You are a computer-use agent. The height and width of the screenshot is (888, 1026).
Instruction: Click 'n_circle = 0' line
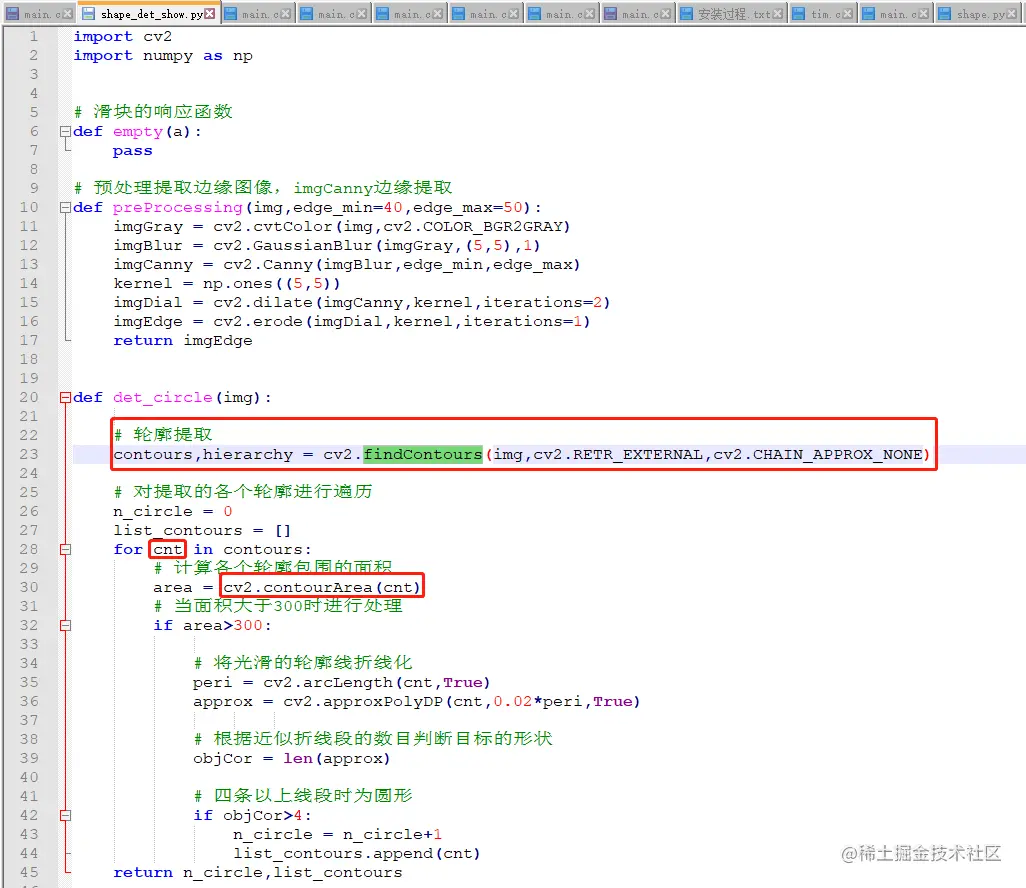173,511
